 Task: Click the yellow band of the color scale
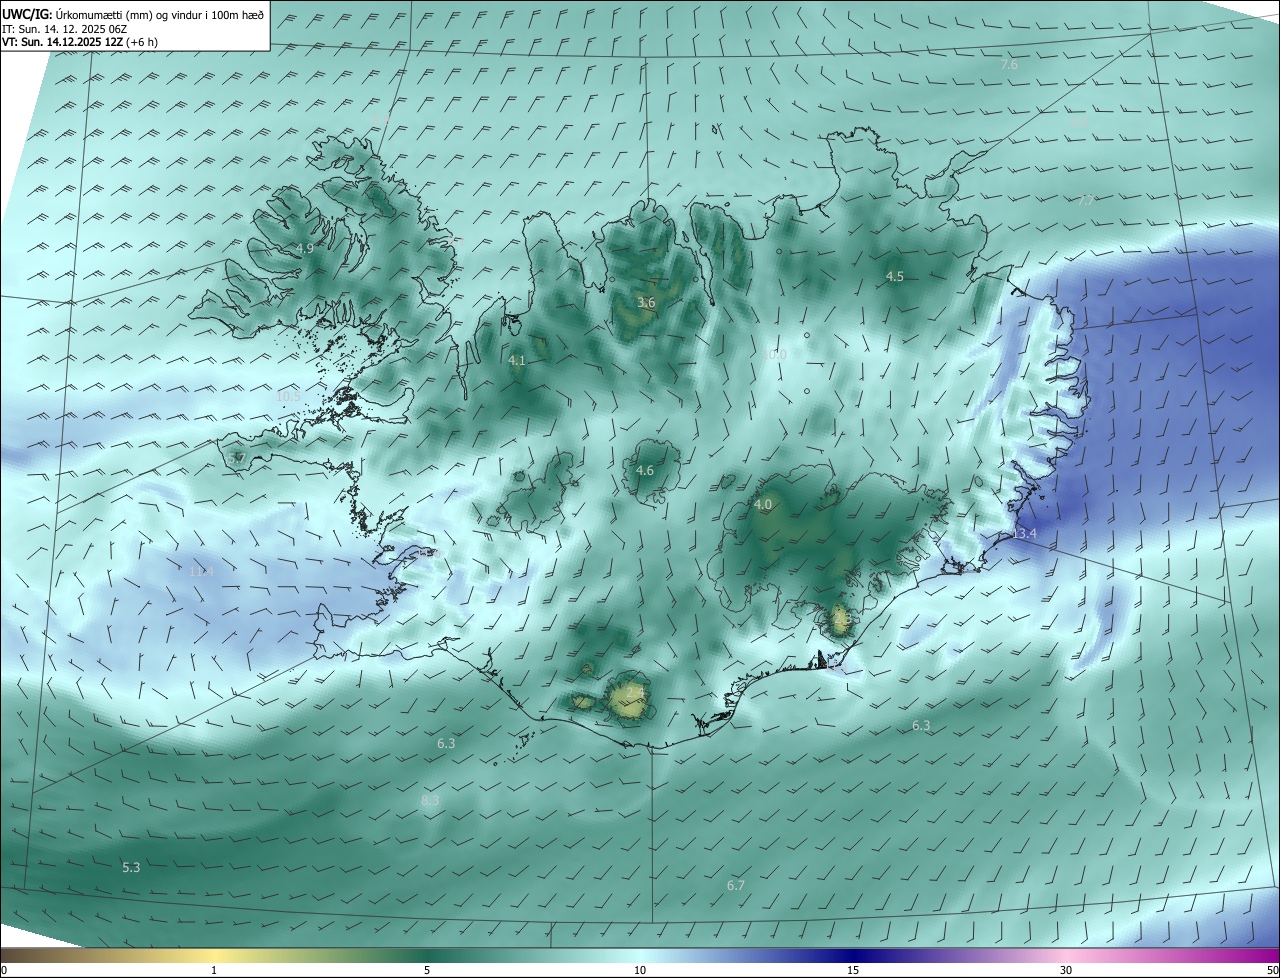pyautogui.click(x=215, y=955)
